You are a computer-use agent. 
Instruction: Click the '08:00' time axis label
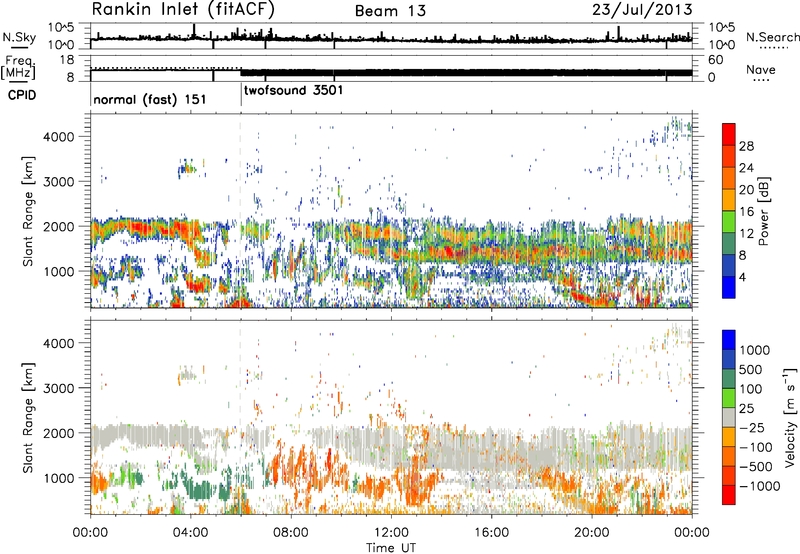pos(291,533)
